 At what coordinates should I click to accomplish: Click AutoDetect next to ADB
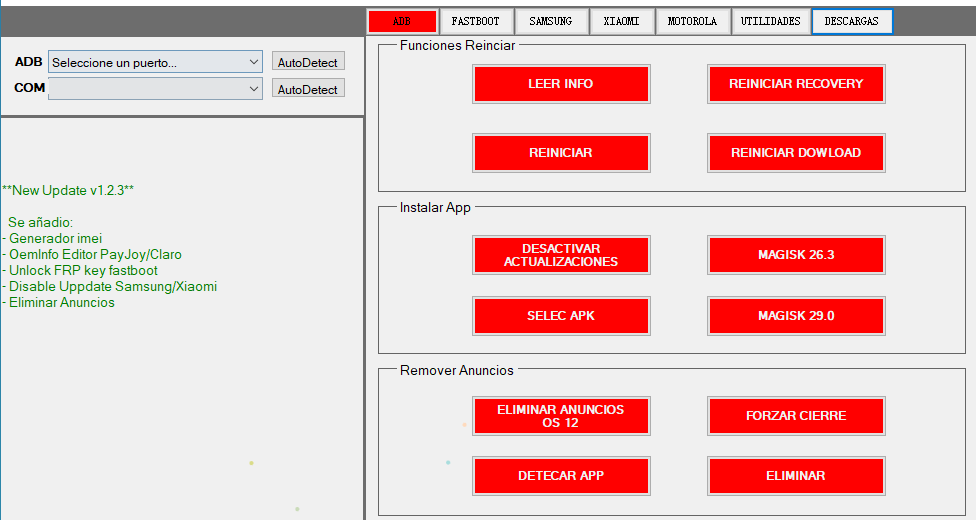[x=308, y=63]
